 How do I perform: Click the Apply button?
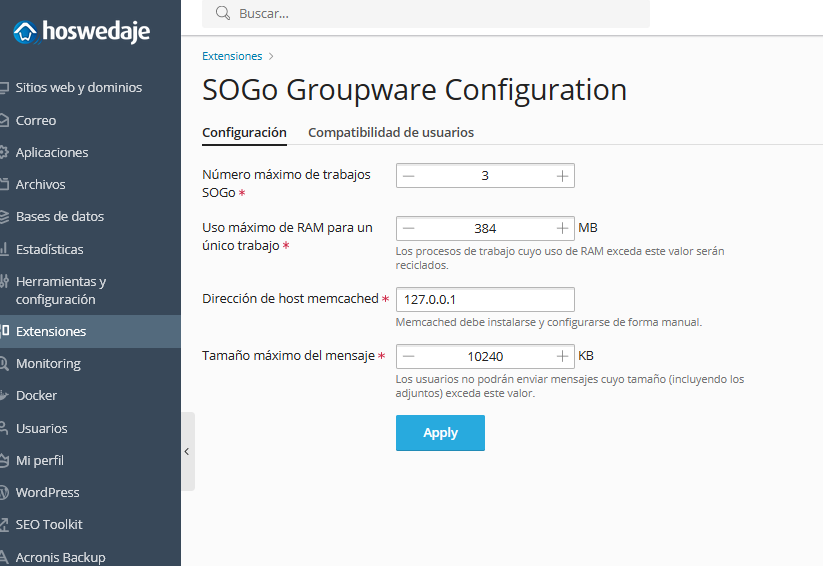(x=440, y=433)
